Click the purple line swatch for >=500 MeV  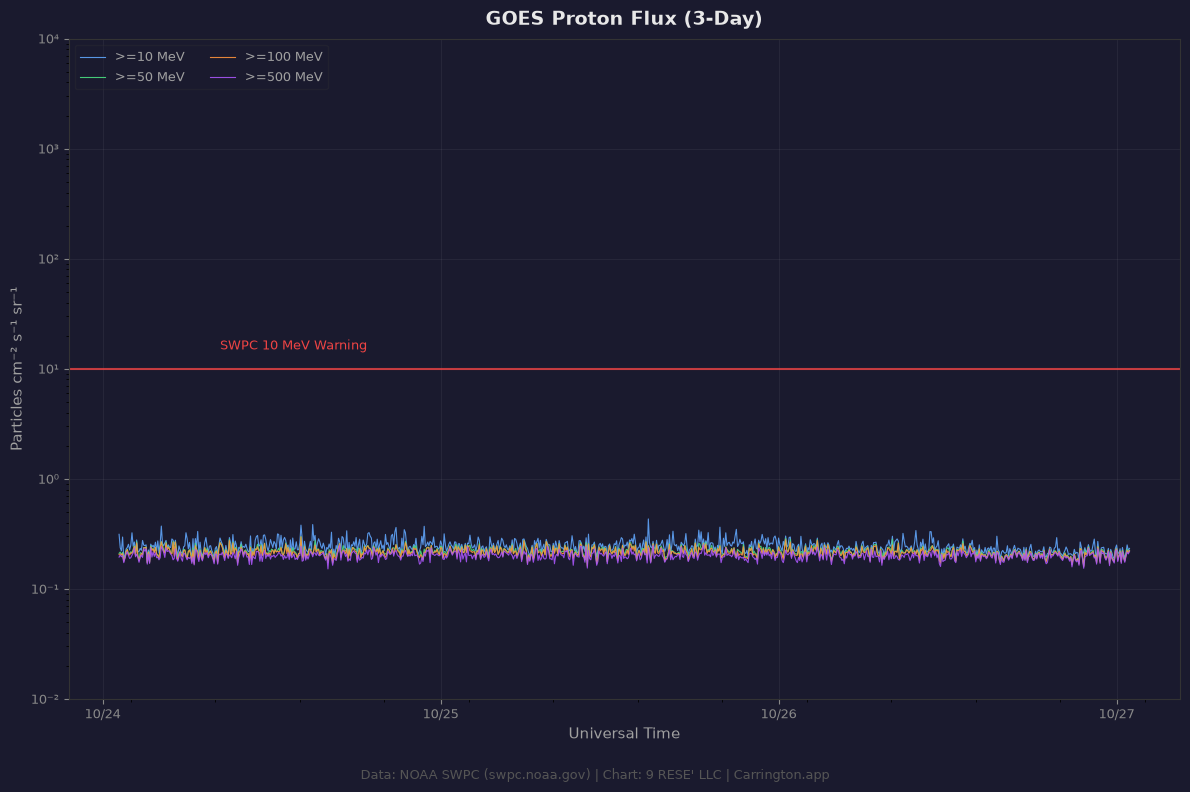[x=223, y=77]
